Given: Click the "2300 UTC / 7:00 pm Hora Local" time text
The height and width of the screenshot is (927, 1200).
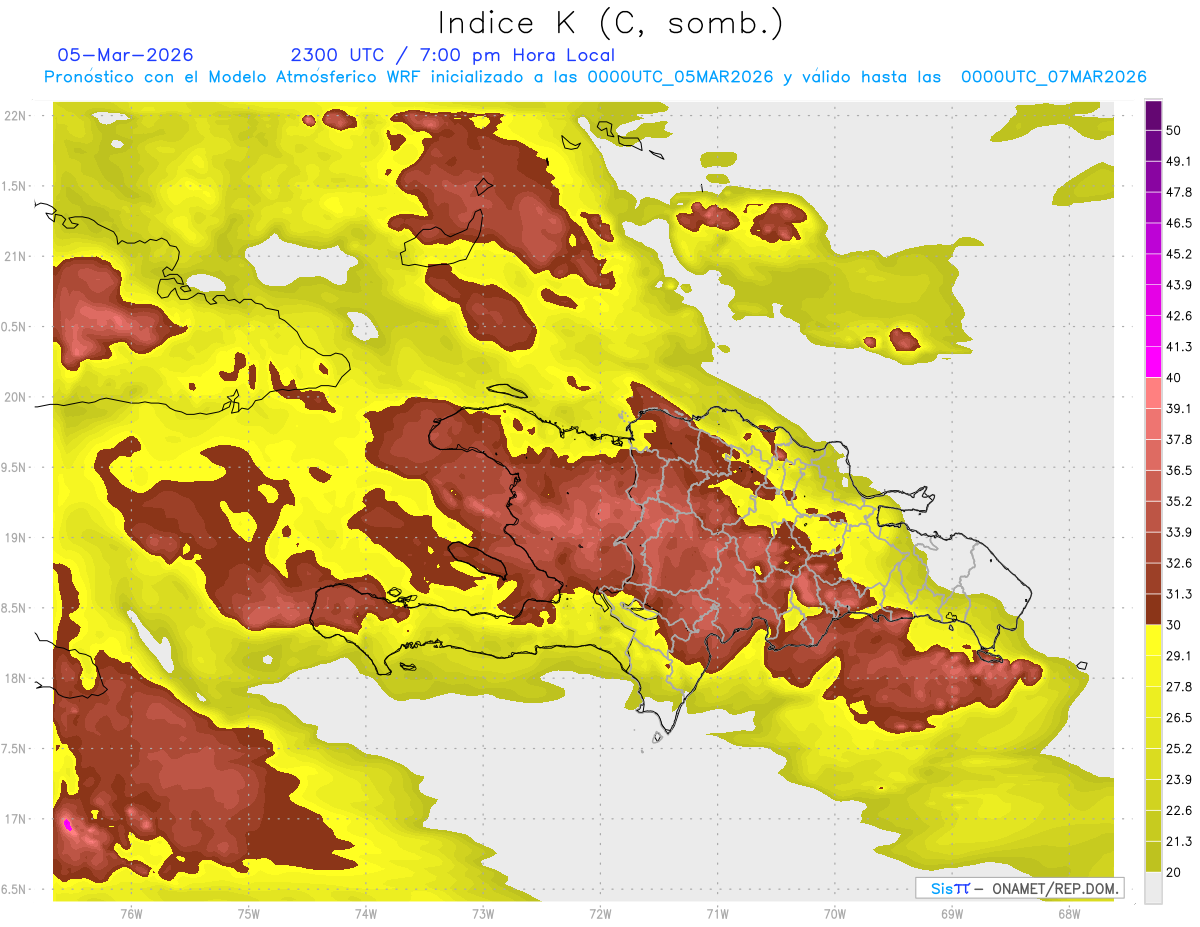Looking at the screenshot, I should pos(452,55).
